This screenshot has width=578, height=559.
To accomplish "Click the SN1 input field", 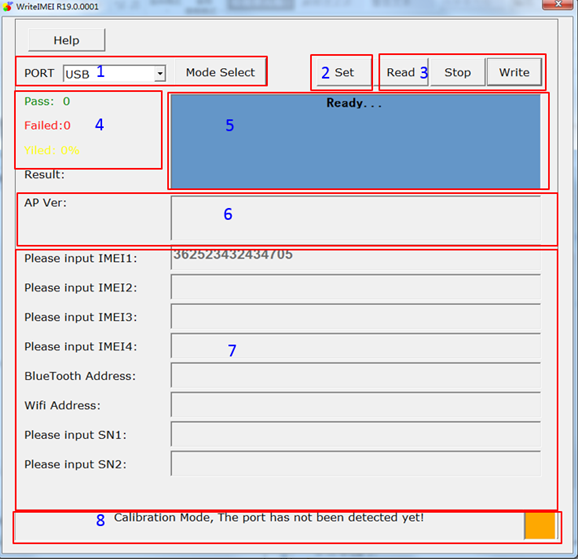I will (x=356, y=434).
